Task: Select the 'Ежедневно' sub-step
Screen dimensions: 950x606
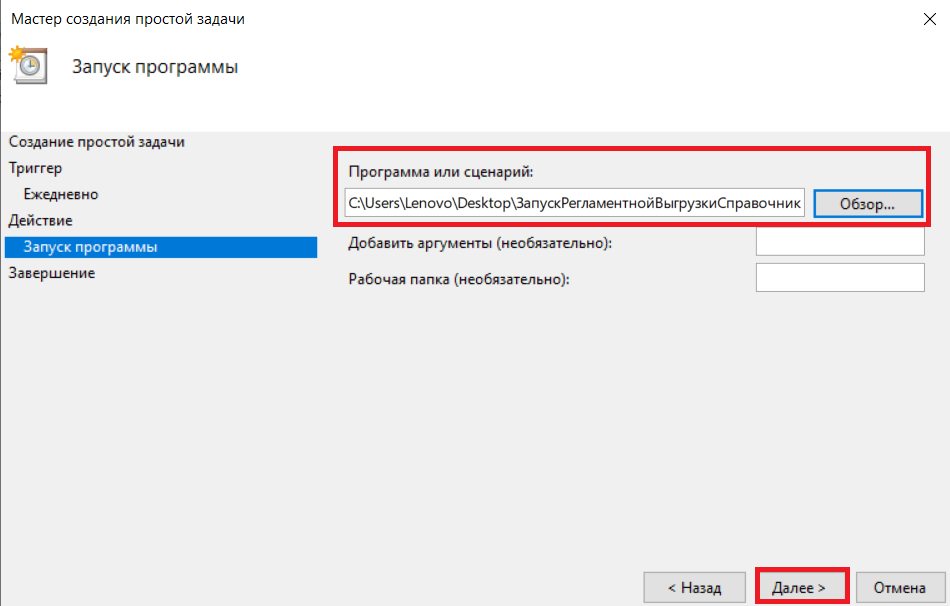Action: tap(61, 194)
